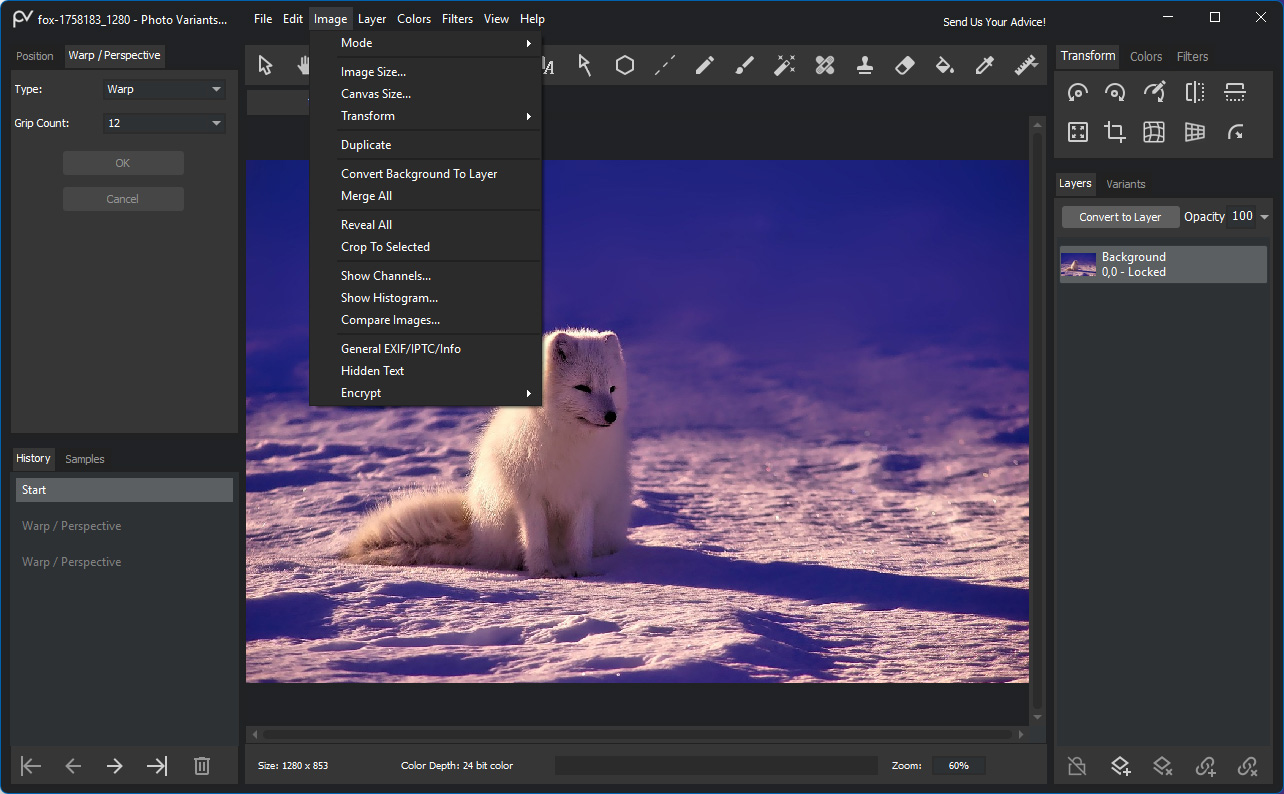Open the Type dropdown showing Warp
This screenshot has height=794, width=1284.
tap(164, 89)
